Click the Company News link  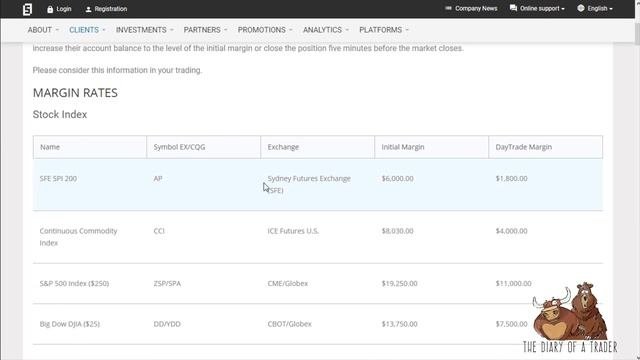[476, 9]
